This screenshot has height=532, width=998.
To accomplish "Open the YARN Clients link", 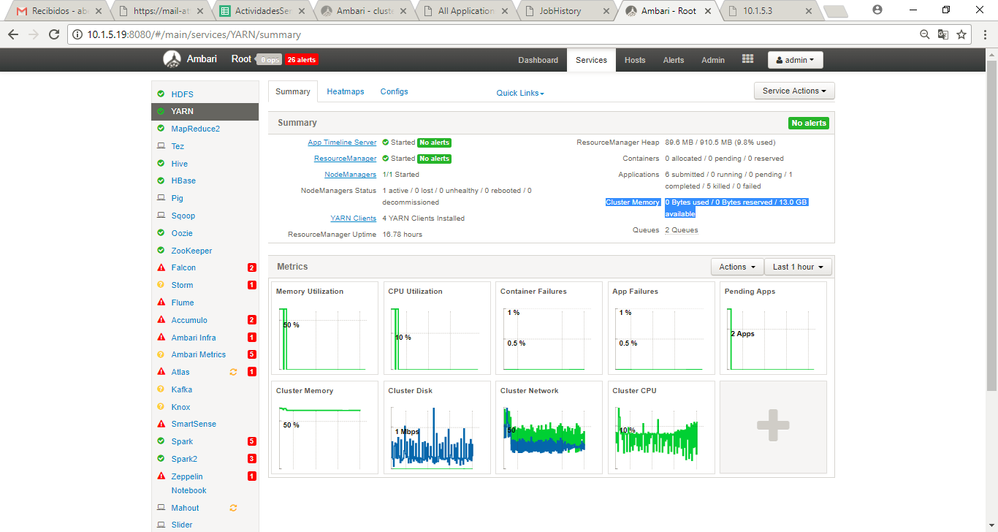I will pyautogui.click(x=353, y=218).
